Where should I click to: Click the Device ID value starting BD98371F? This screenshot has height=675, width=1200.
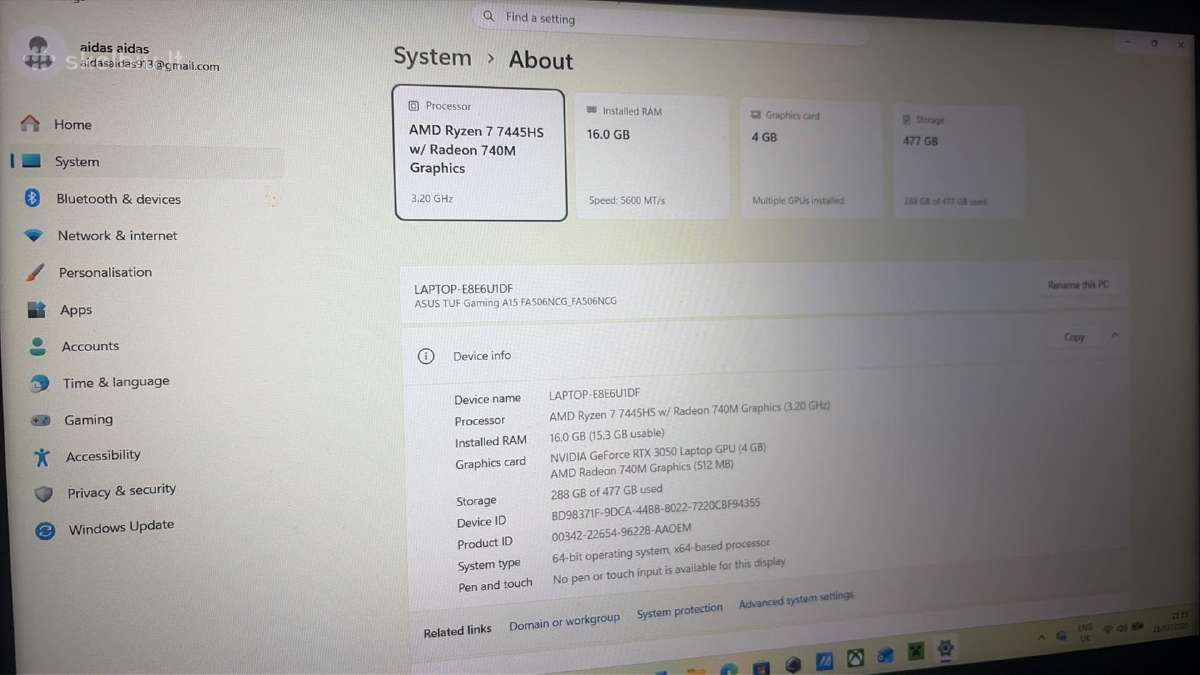656,510
